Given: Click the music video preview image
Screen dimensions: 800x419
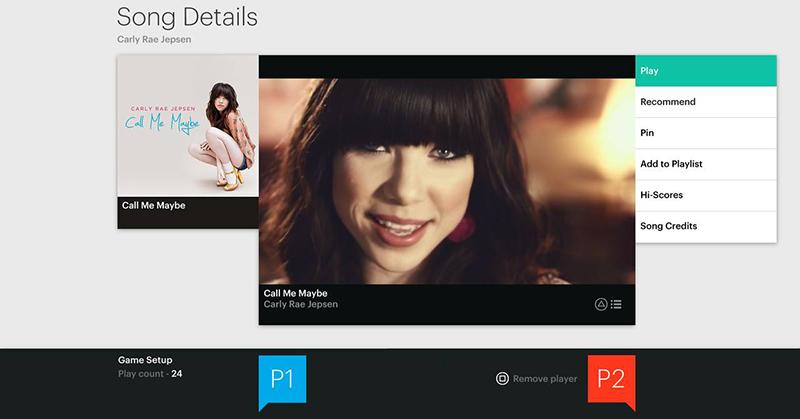Looking at the screenshot, I should (x=447, y=181).
